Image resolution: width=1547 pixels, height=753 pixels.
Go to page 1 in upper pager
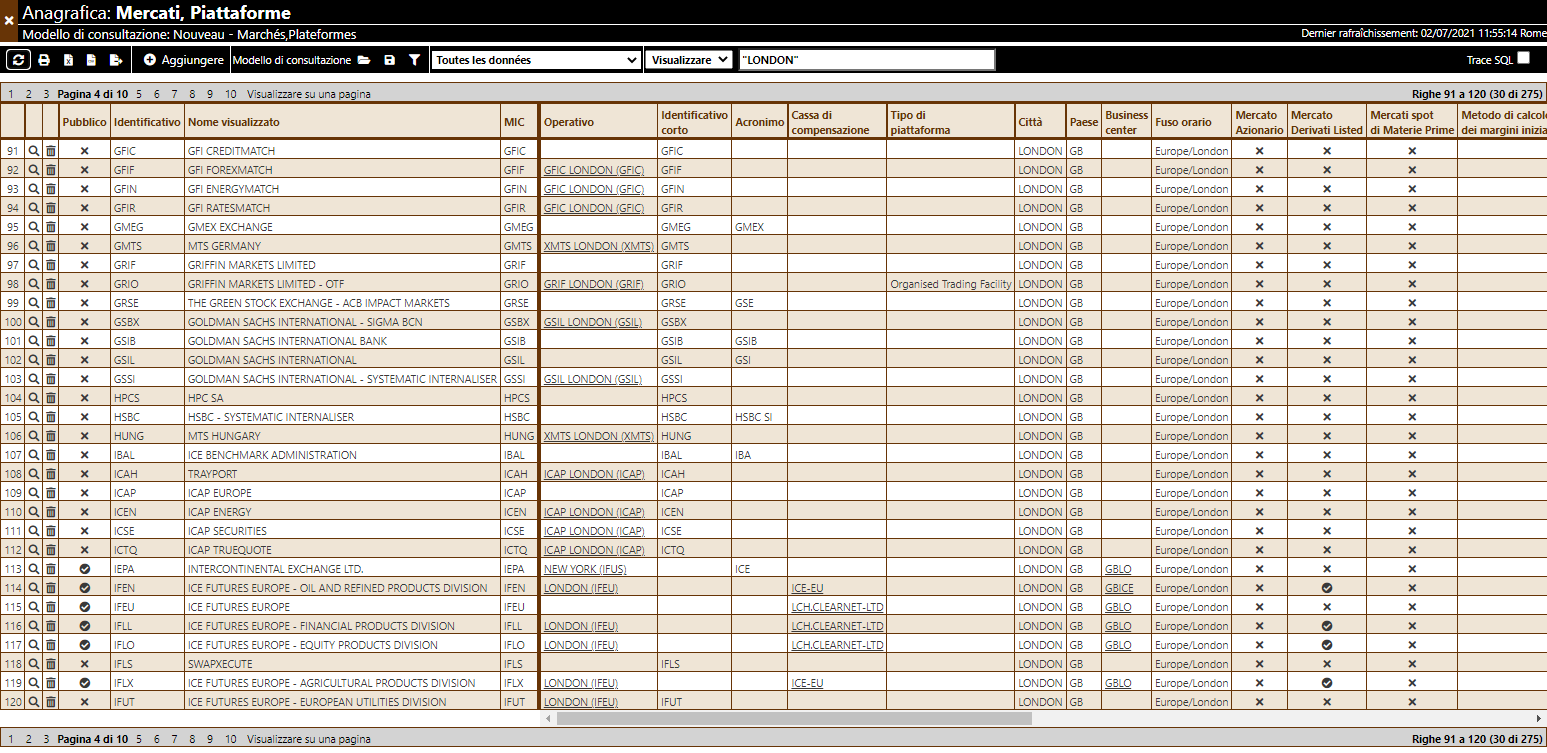click(11, 94)
